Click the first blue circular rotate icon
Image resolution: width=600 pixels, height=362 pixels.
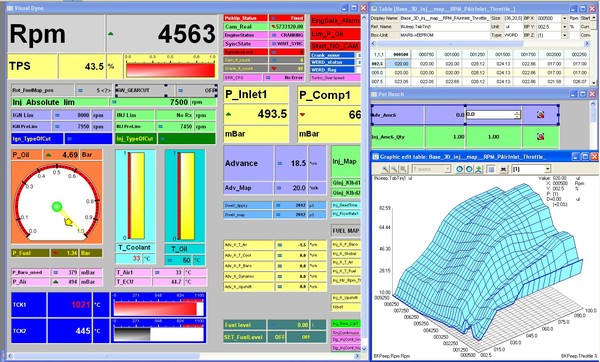point(460,169)
